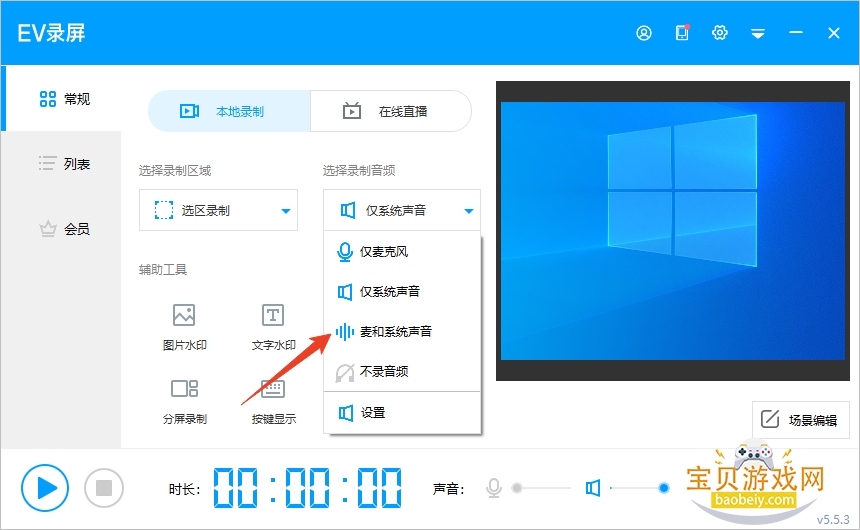Expand the 选区录制 region dropdown
This screenshot has width=860, height=530.
pos(218,211)
